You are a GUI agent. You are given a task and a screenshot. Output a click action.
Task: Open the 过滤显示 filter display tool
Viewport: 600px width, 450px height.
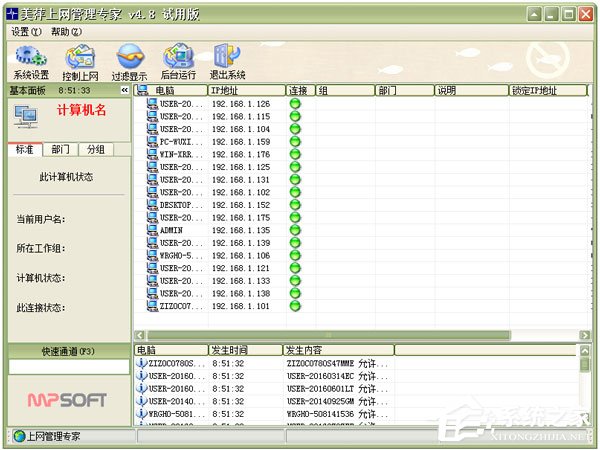129,61
